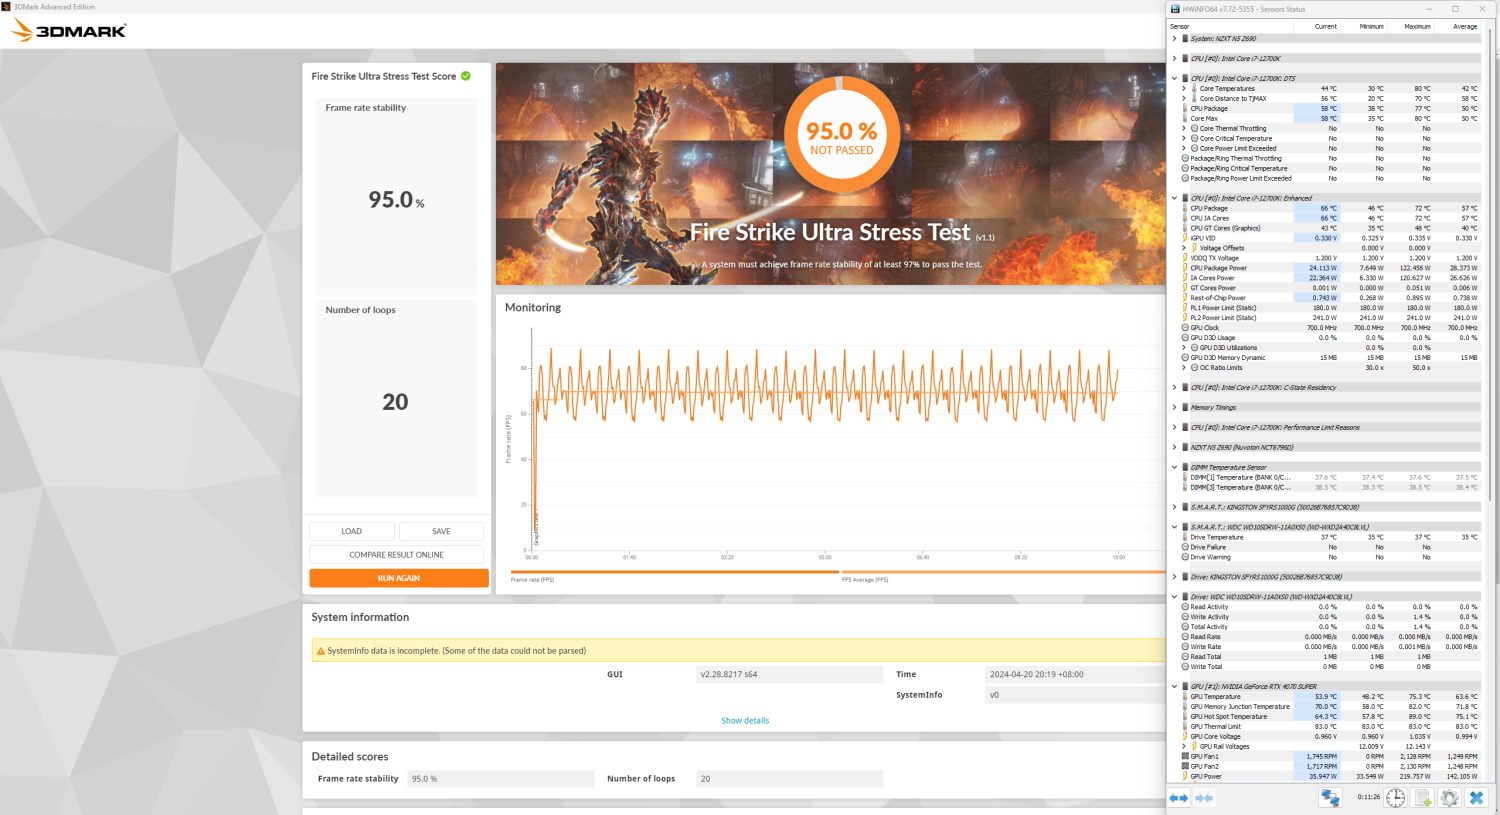Start logging with the log file icon
Image resolution: width=1500 pixels, height=815 pixels.
1422,798
